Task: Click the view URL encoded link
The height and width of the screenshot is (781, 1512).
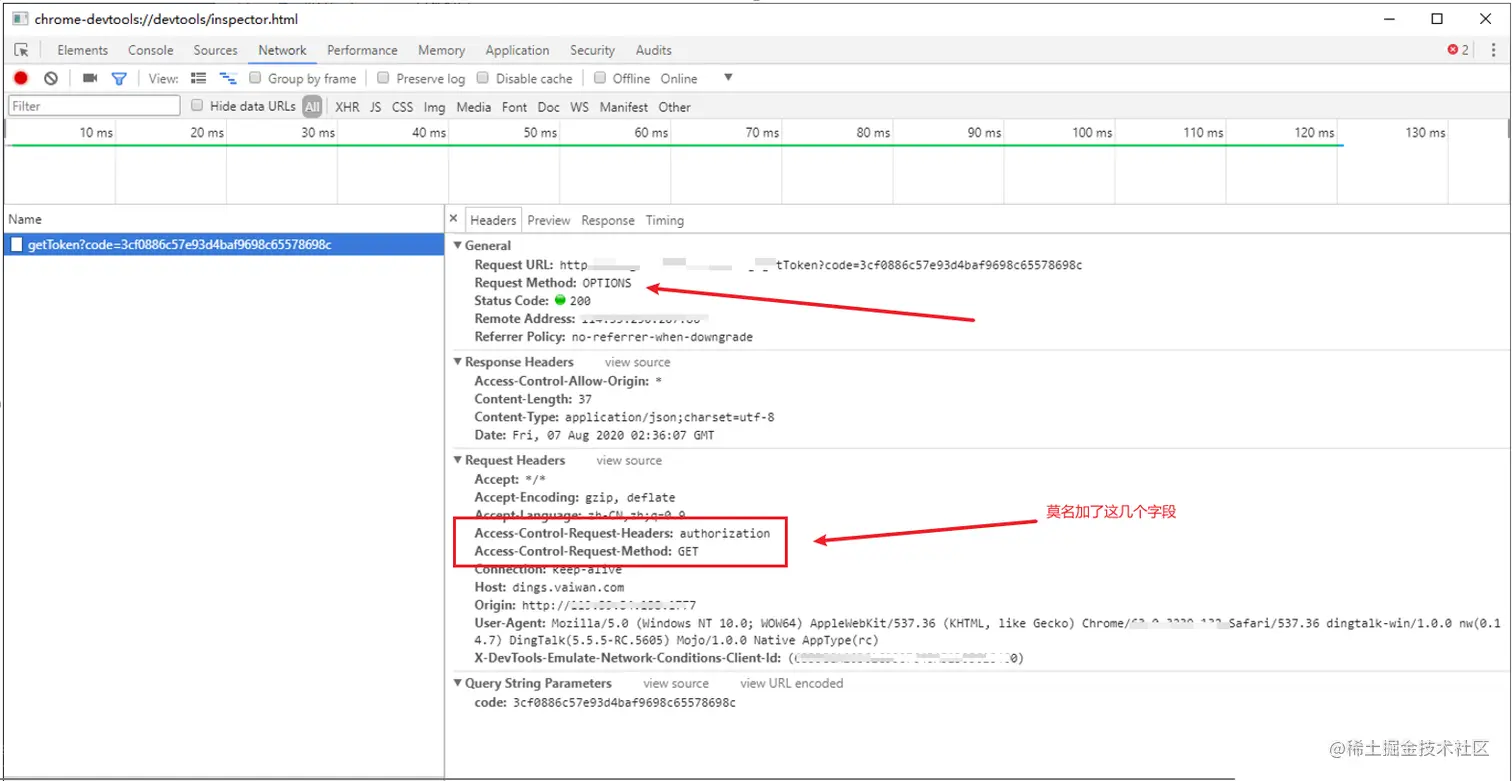Action: (x=792, y=683)
